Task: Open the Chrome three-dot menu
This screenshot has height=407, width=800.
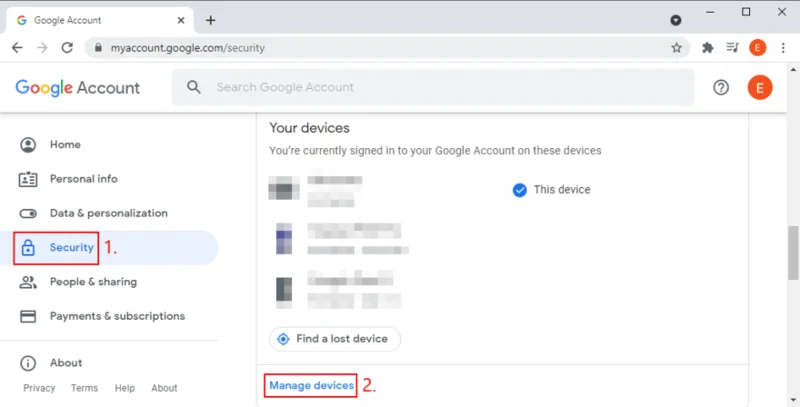Action: click(x=783, y=47)
